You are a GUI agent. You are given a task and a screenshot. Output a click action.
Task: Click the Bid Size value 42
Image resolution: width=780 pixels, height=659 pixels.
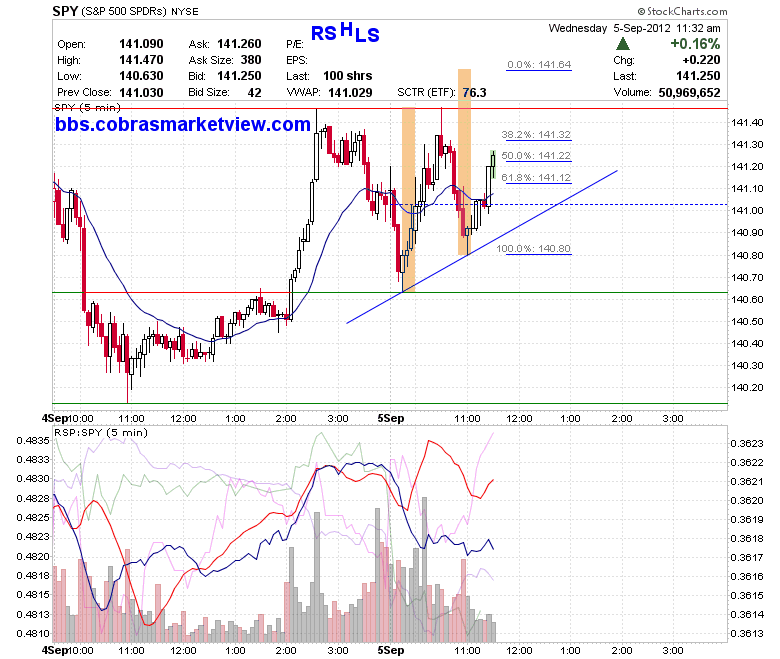click(255, 93)
